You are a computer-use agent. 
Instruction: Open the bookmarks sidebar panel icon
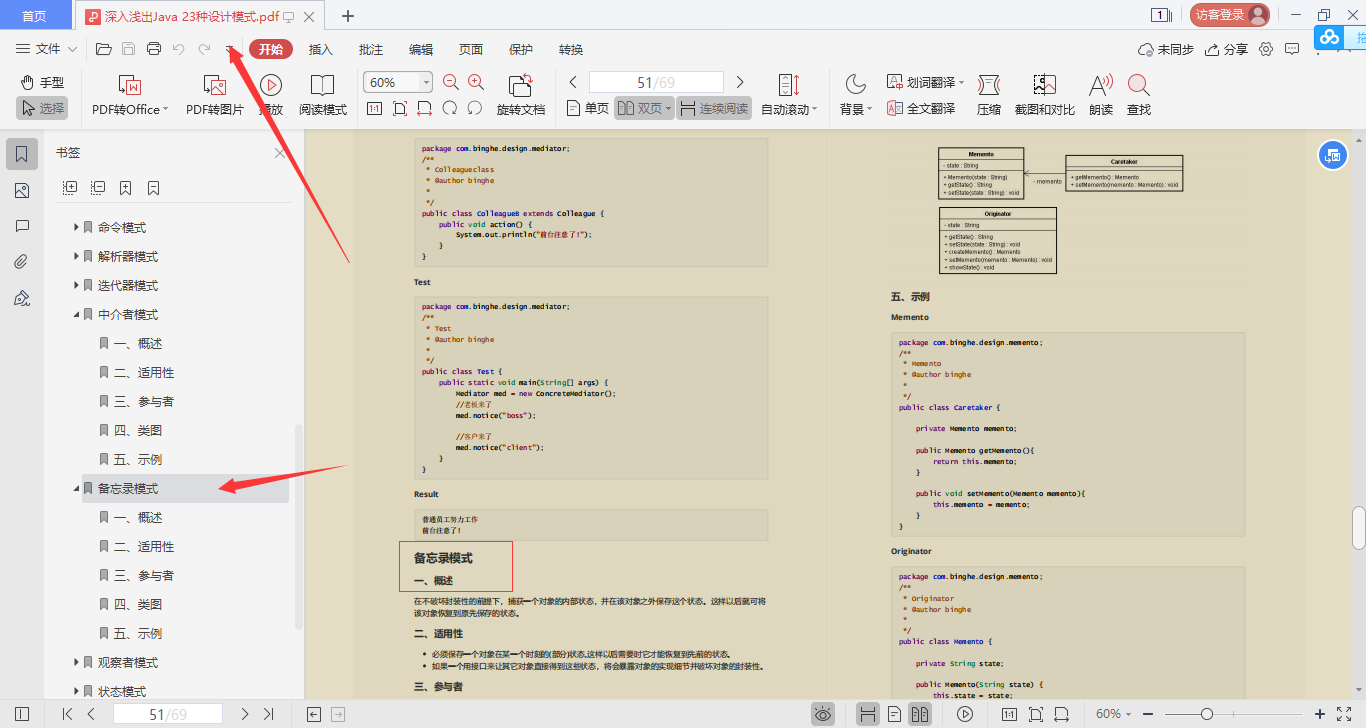click(22, 154)
